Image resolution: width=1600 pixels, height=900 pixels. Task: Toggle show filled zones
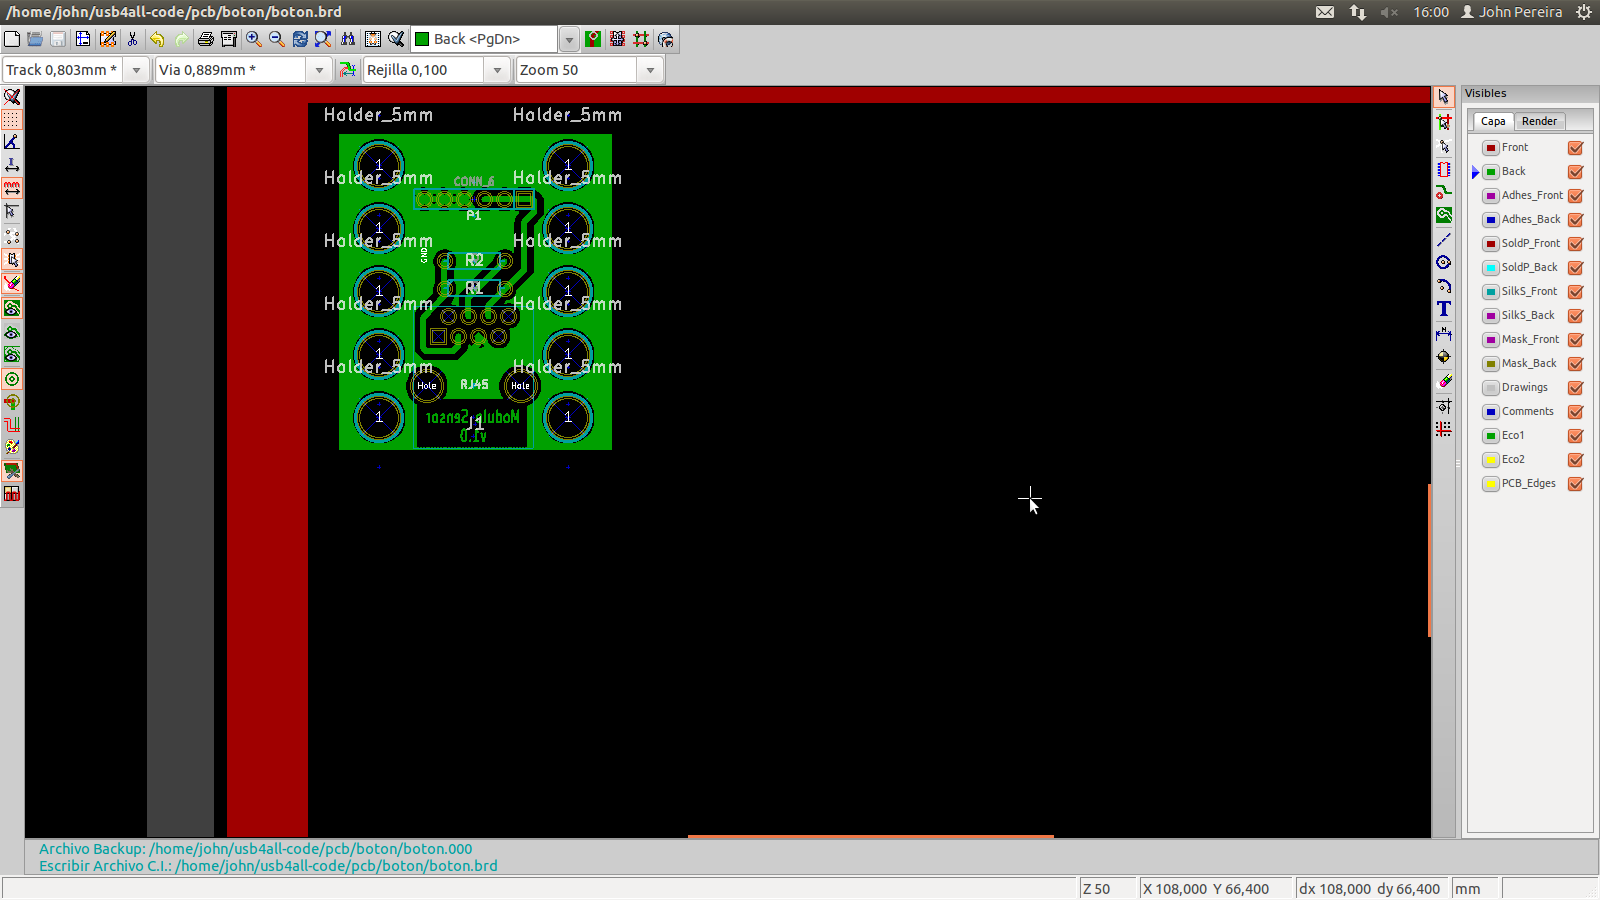[12, 308]
